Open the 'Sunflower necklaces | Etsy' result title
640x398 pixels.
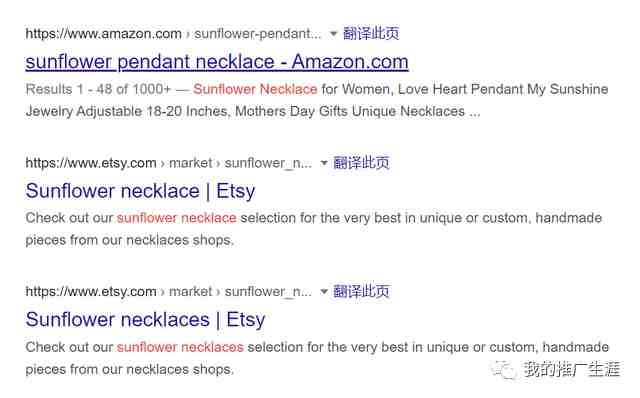(145, 320)
